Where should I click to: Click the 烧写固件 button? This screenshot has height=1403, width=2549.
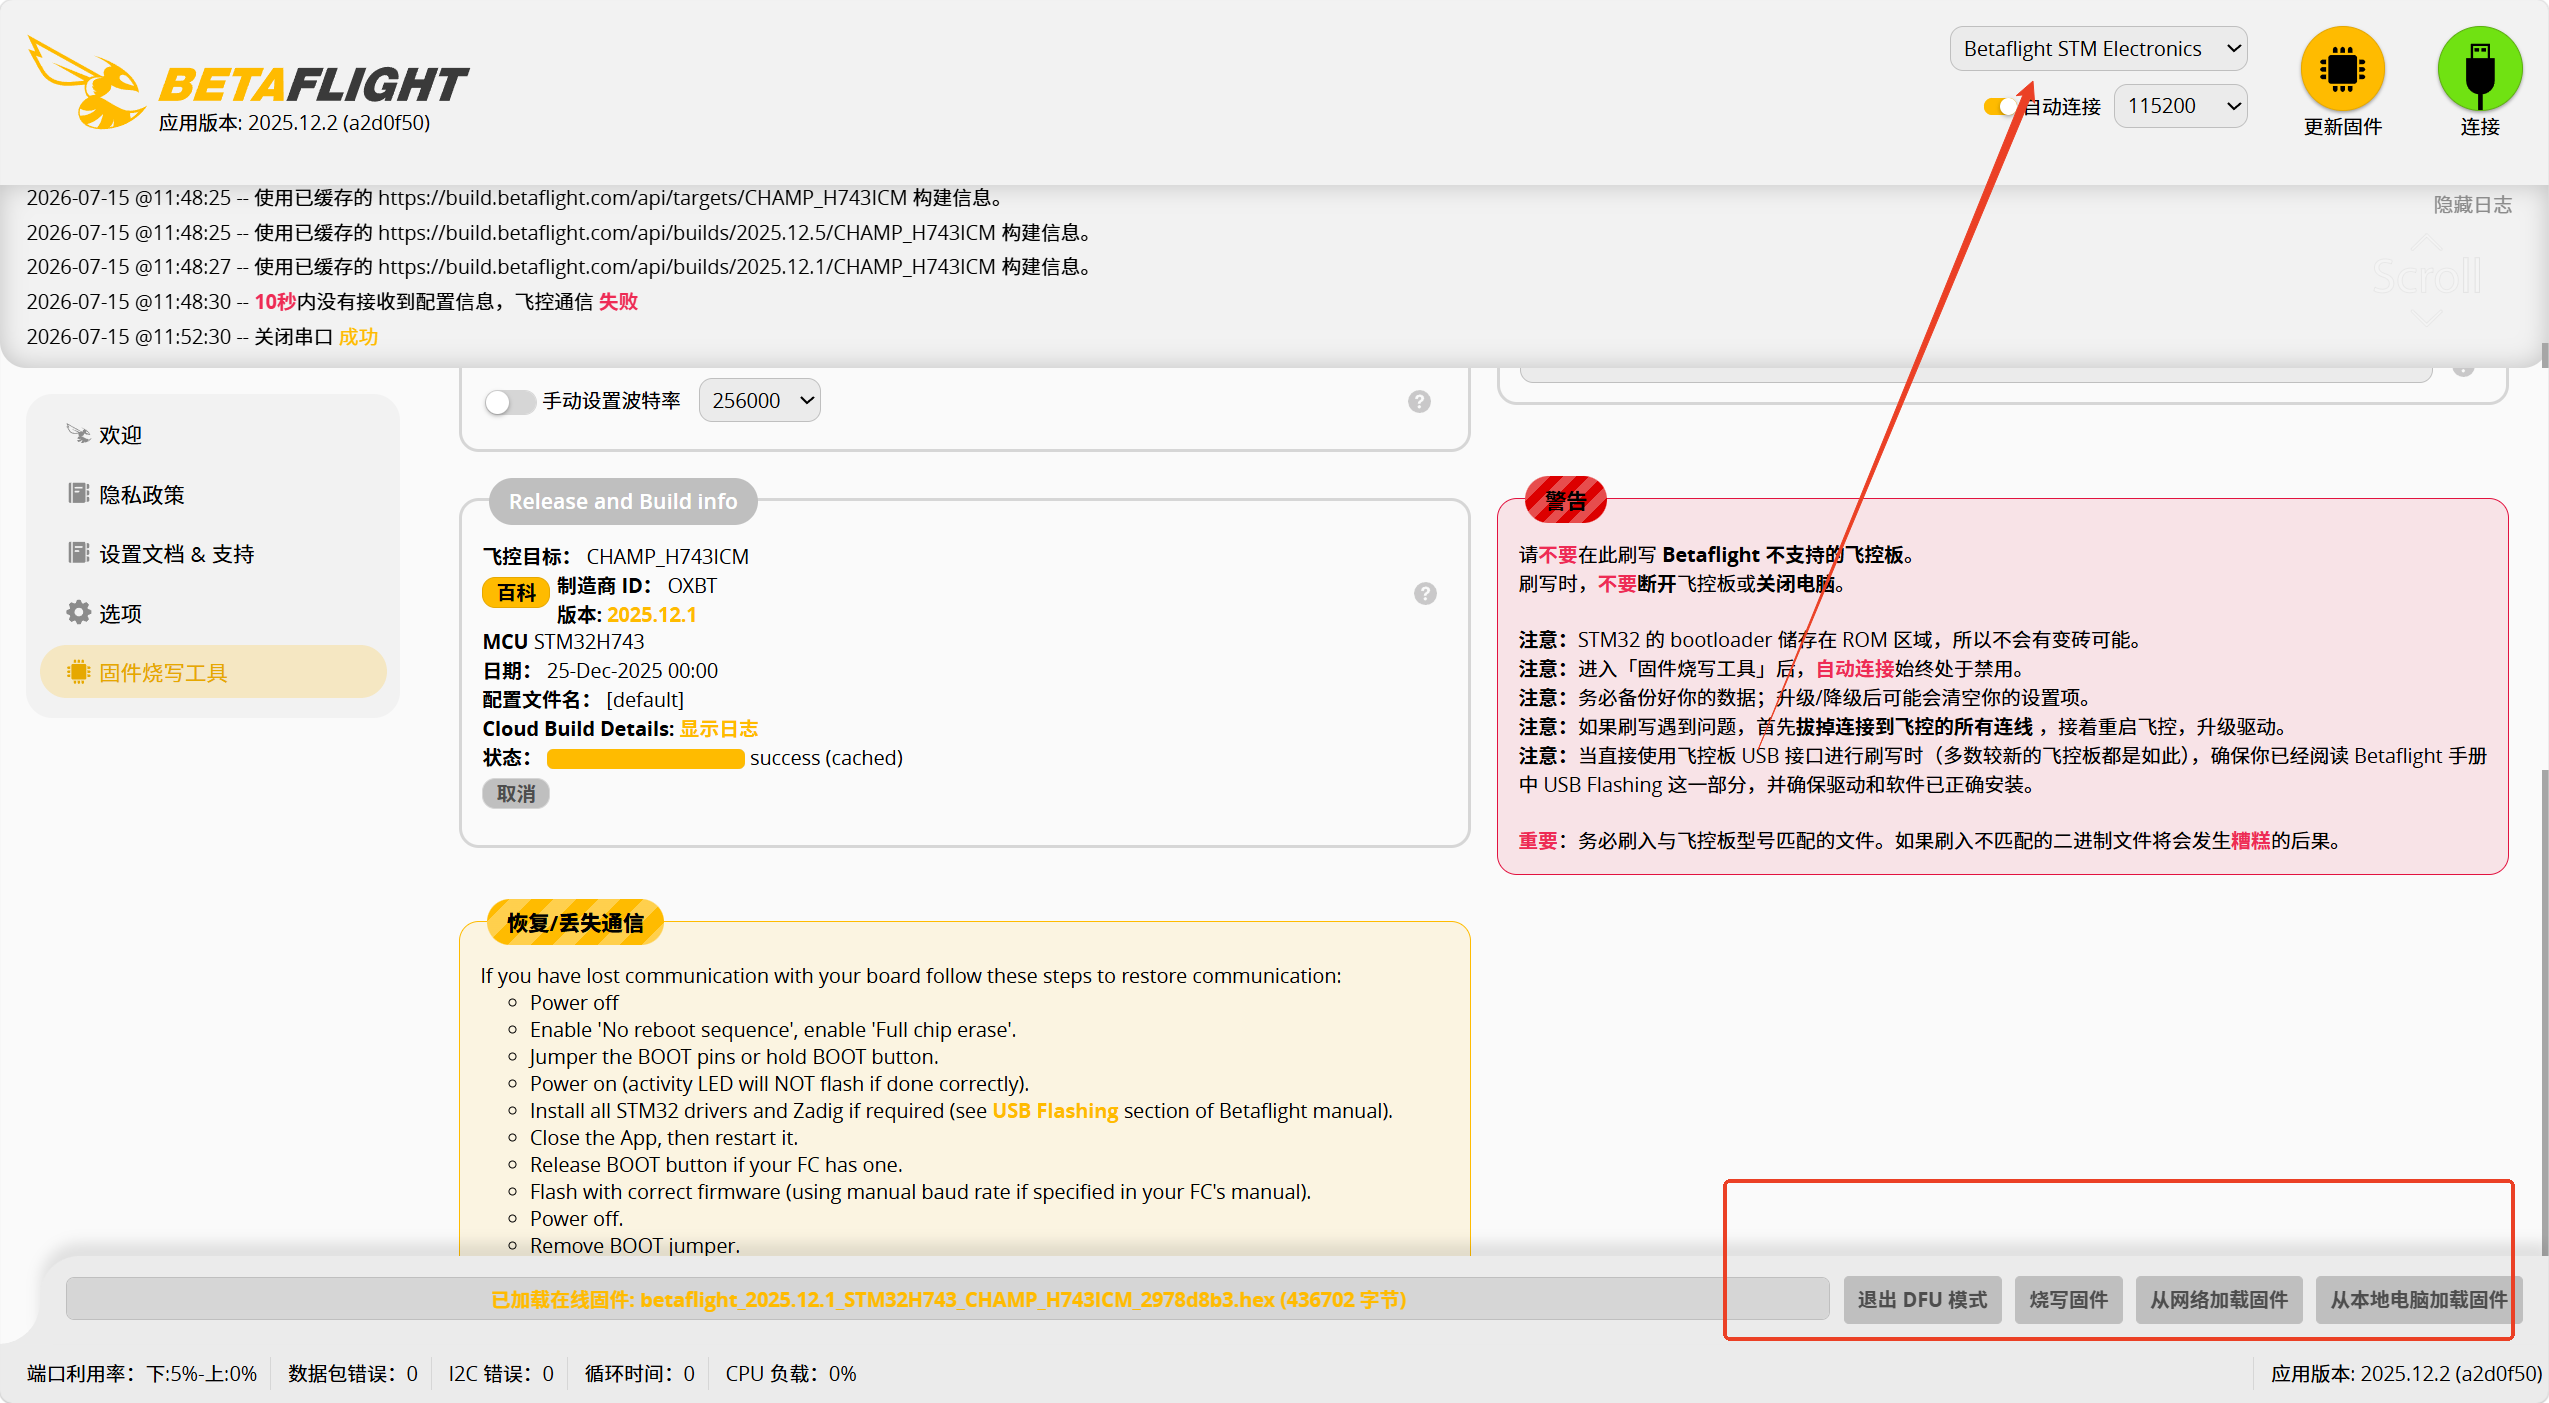pos(2068,1299)
